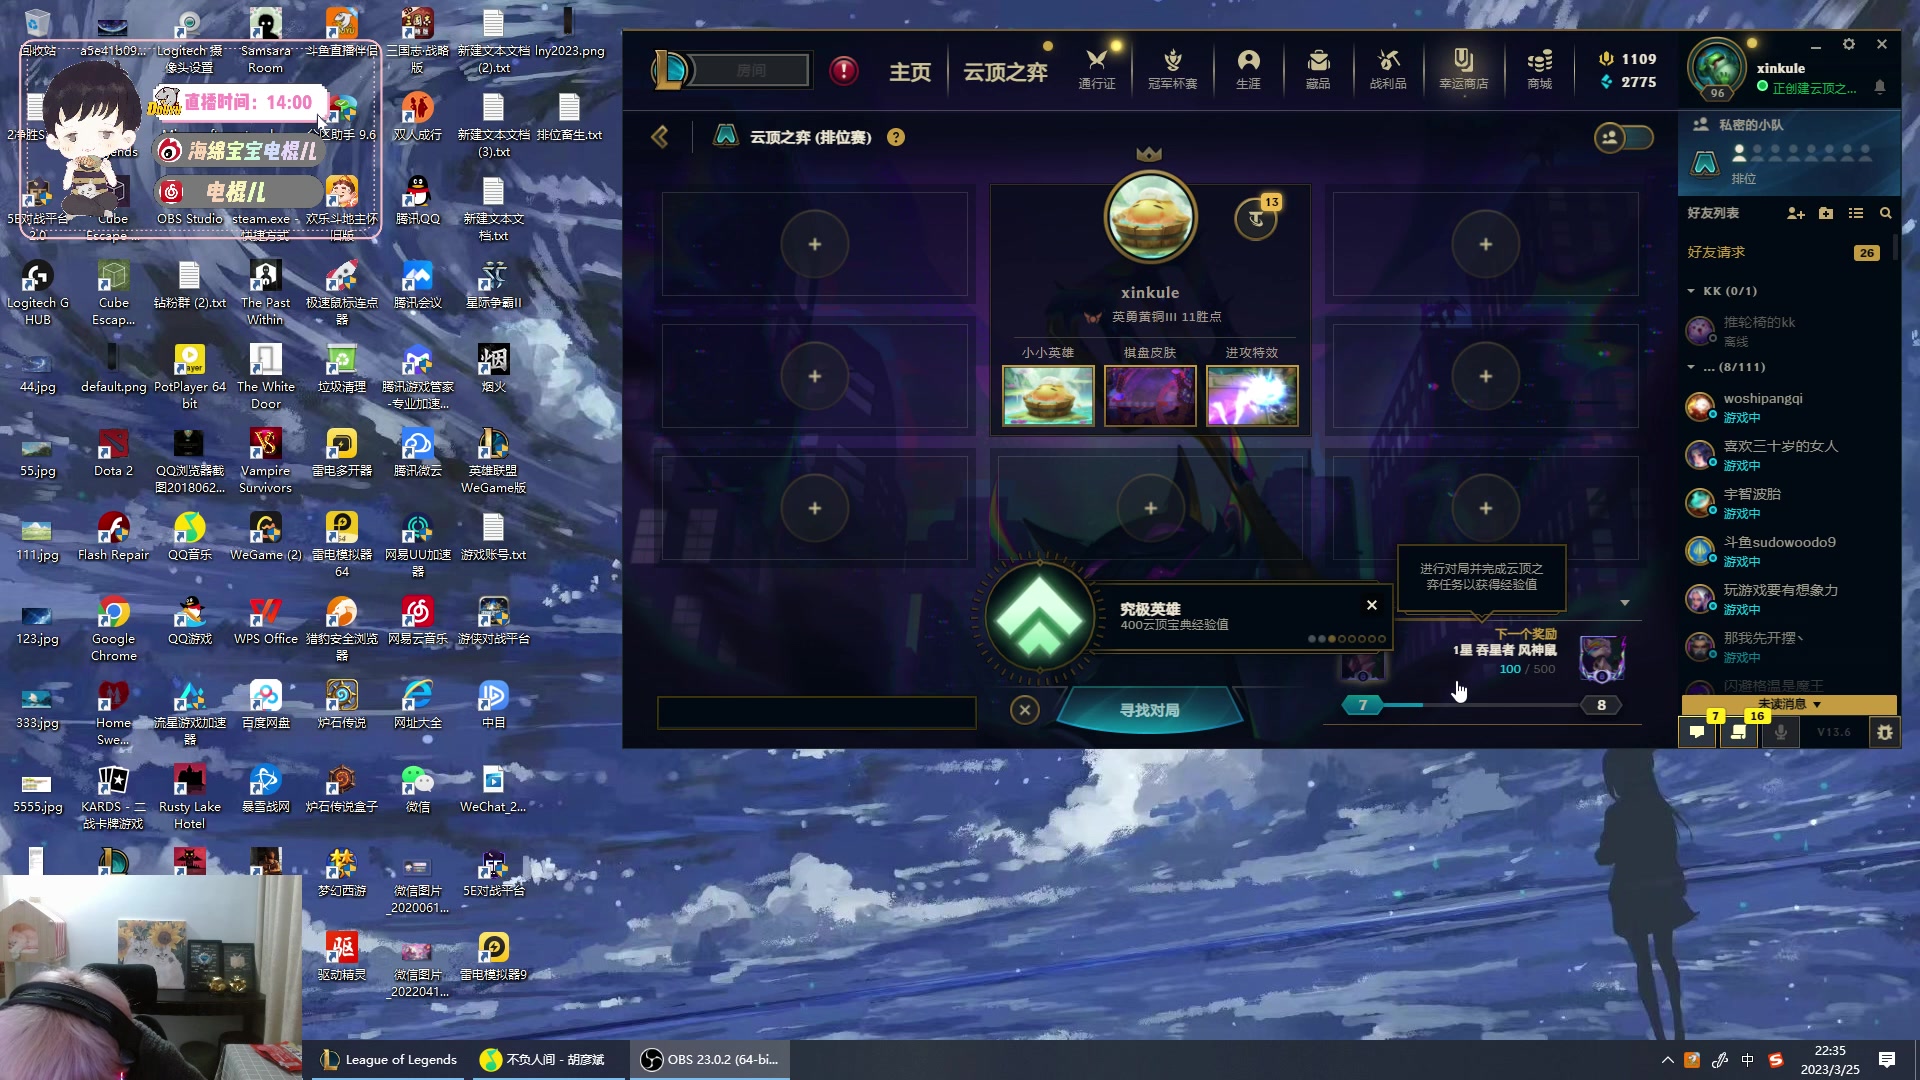Click the voice microphone icon
Screen dimensions: 1920x1080
(x=1780, y=732)
